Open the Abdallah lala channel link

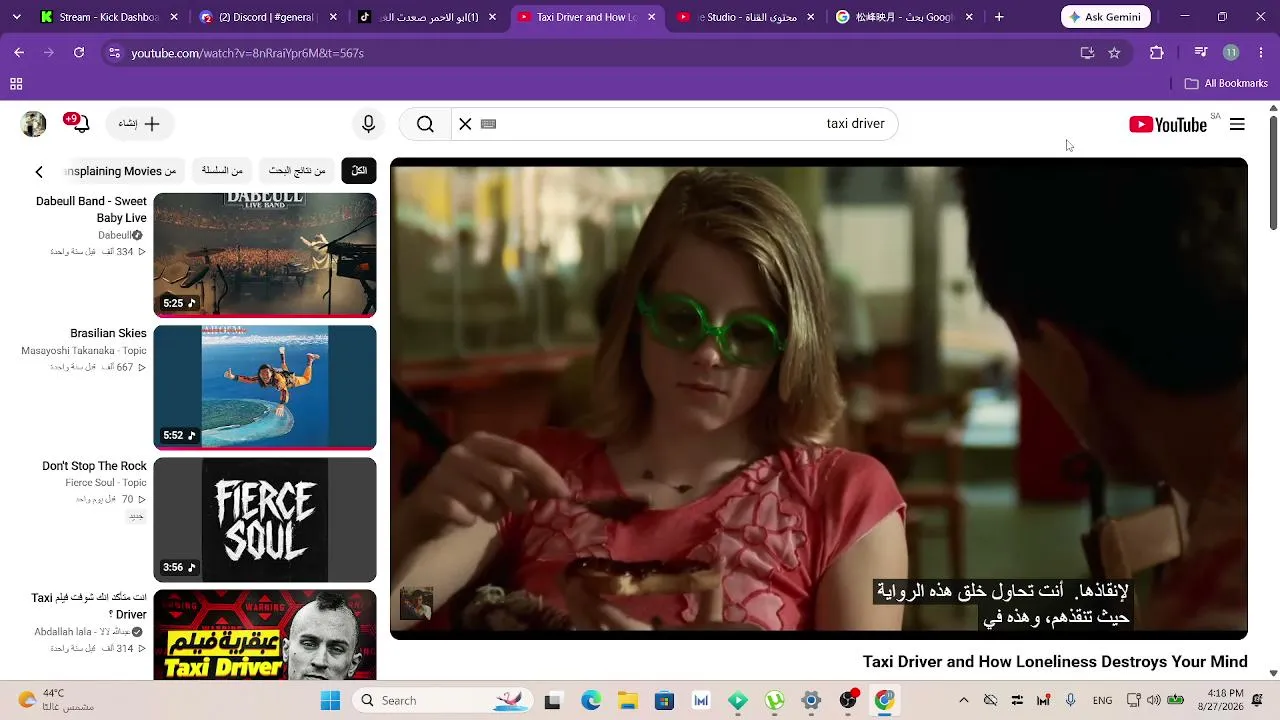(x=82, y=632)
